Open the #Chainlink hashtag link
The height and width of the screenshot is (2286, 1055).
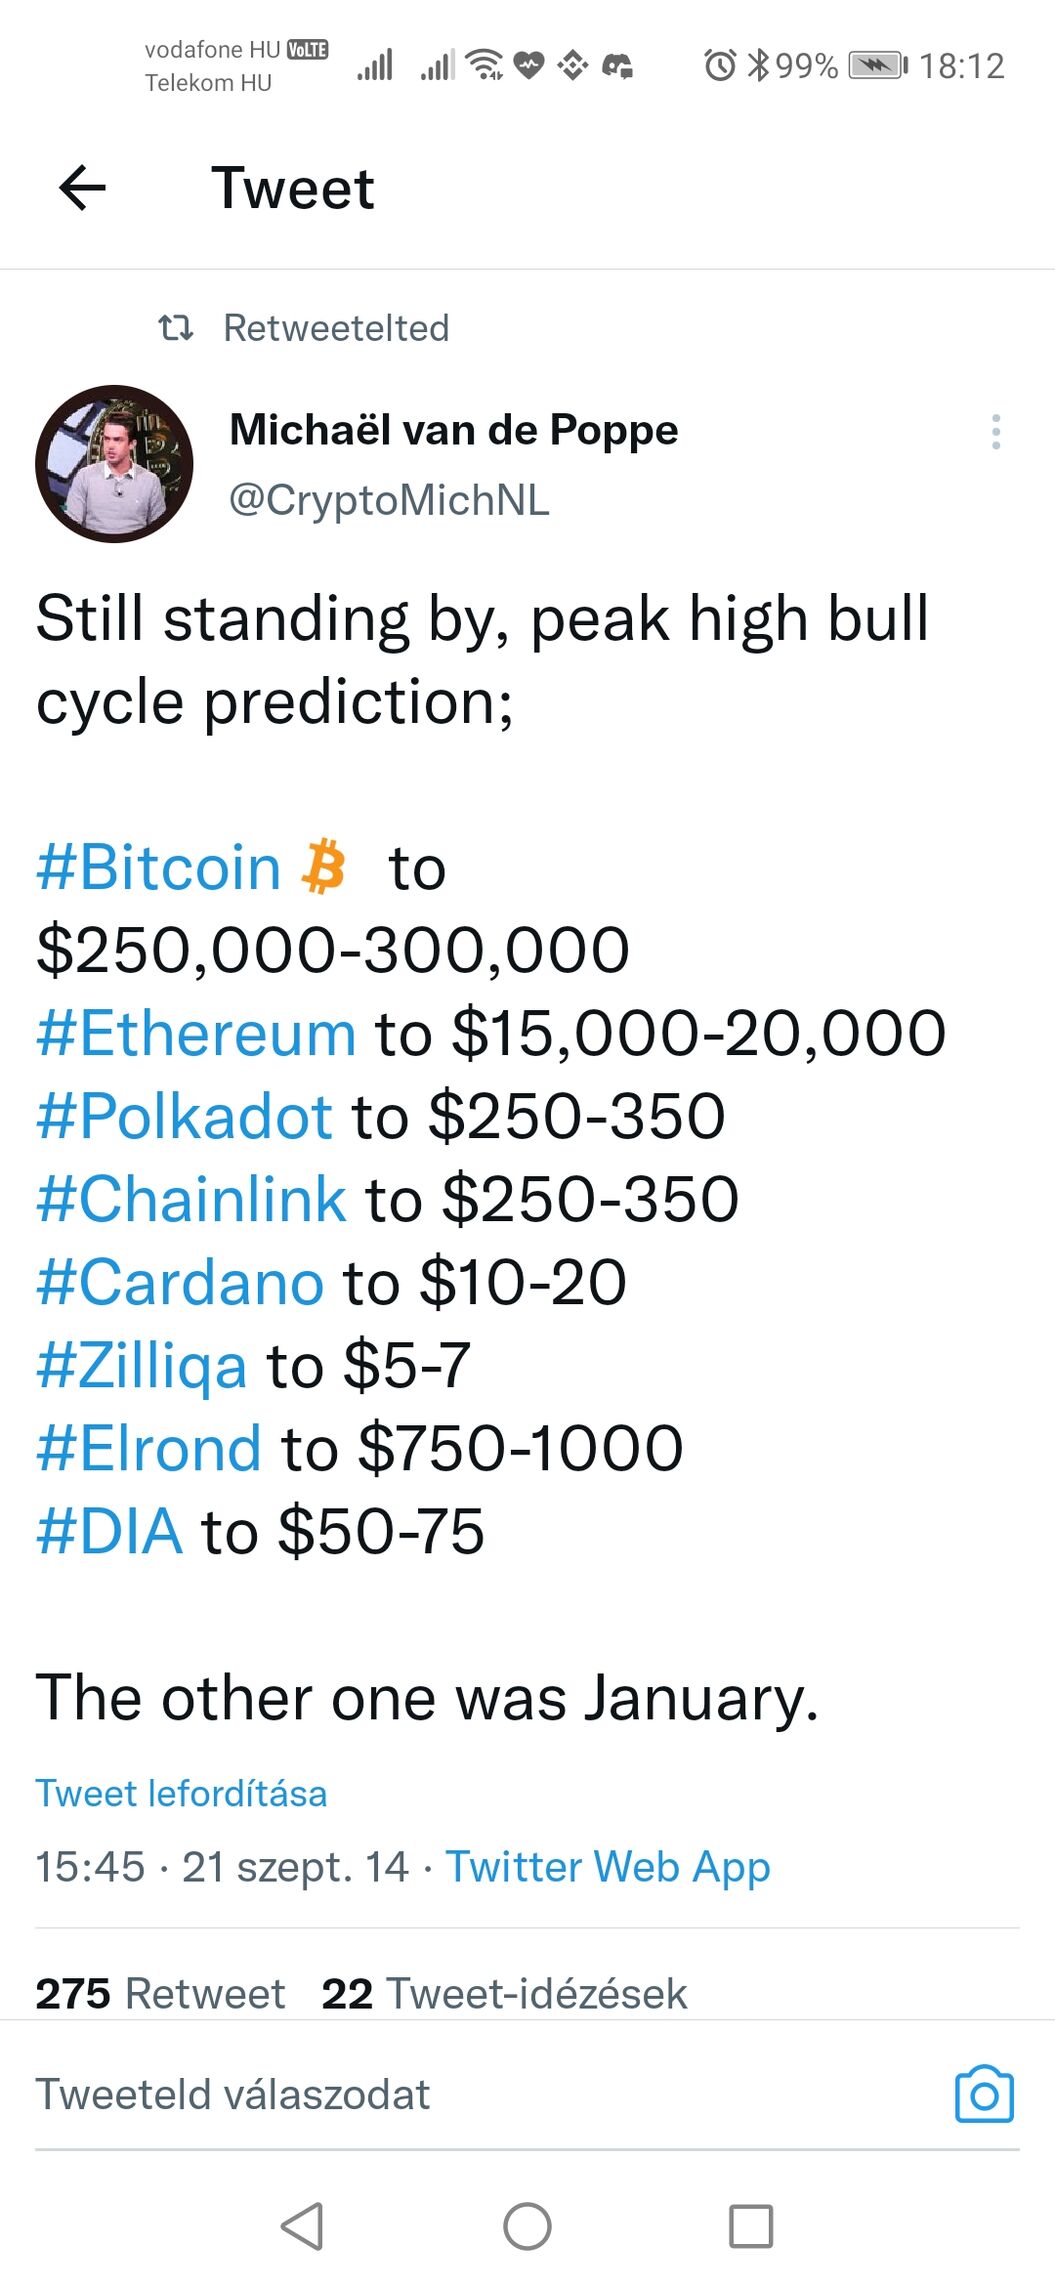(x=191, y=1199)
